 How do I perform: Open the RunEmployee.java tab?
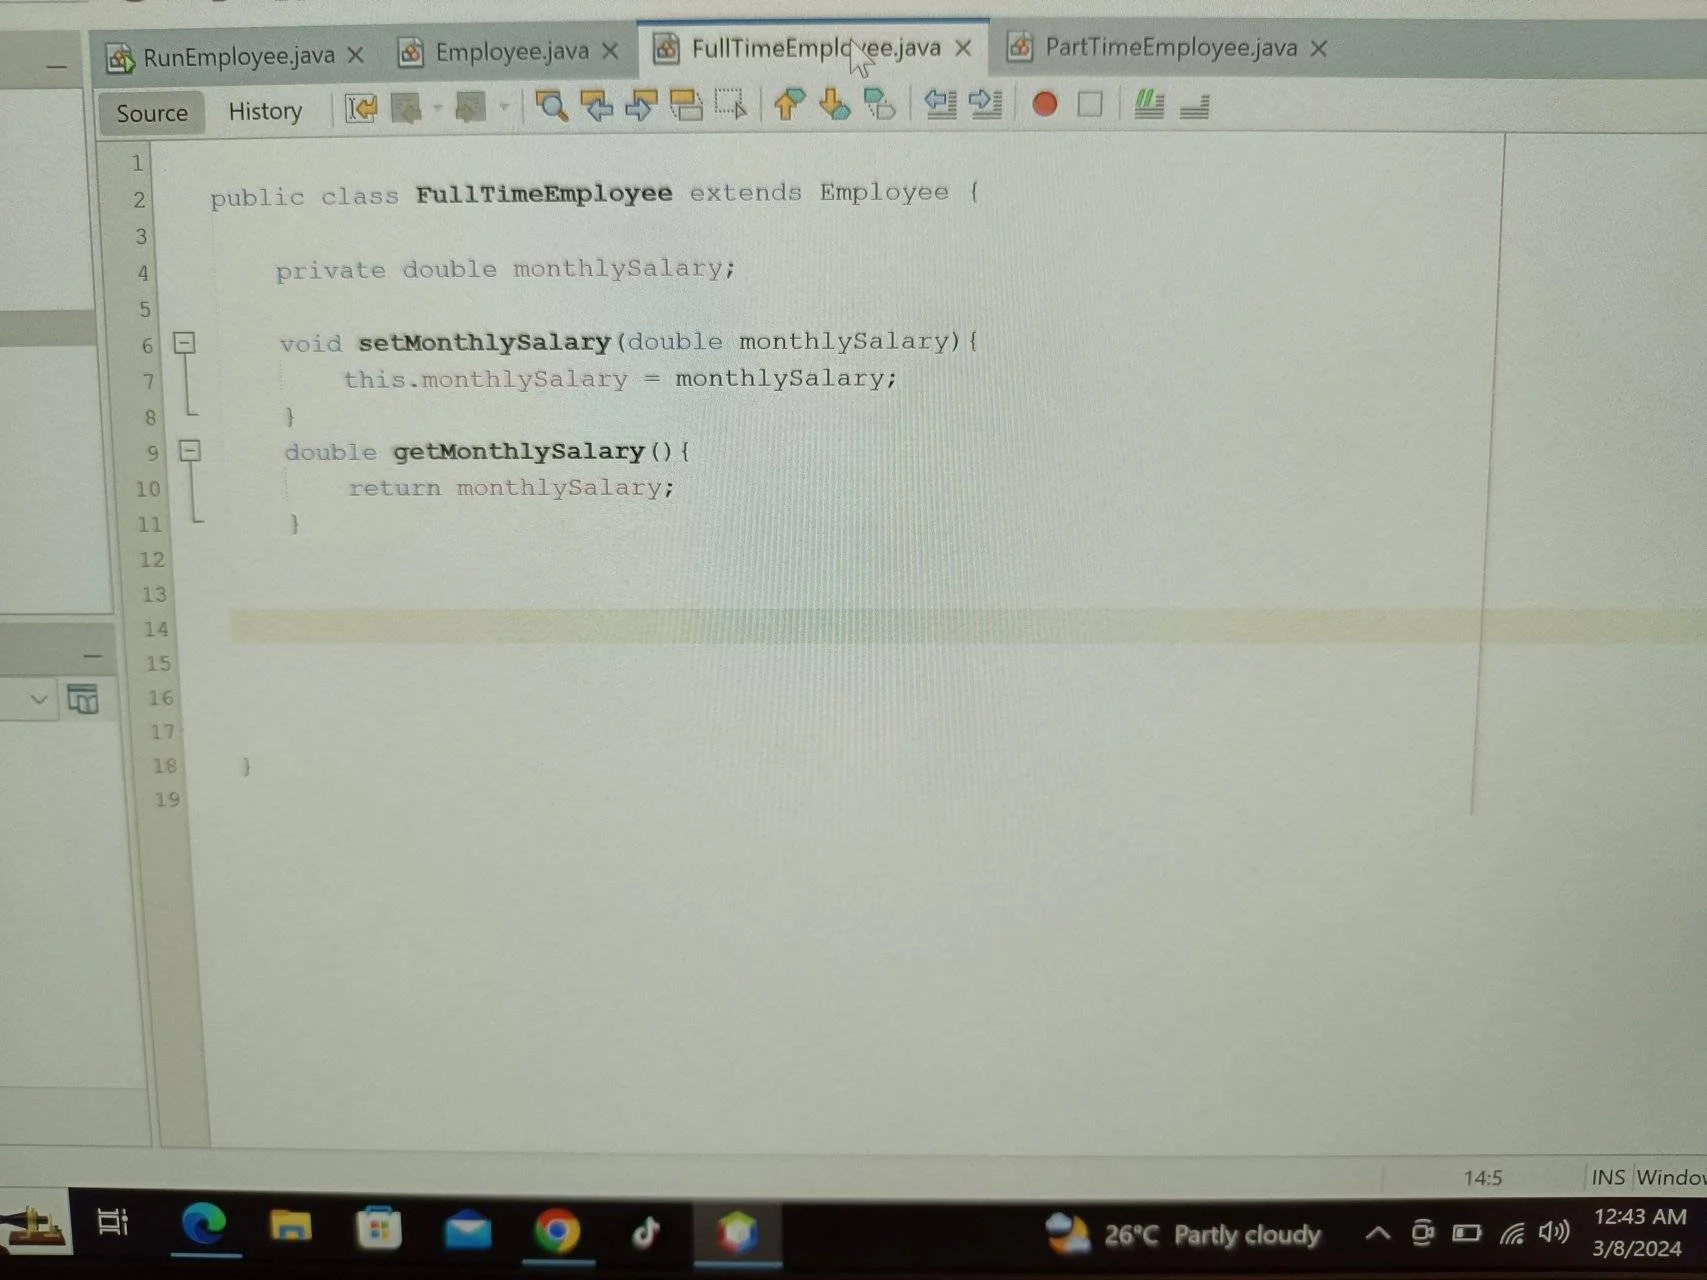tap(238, 56)
